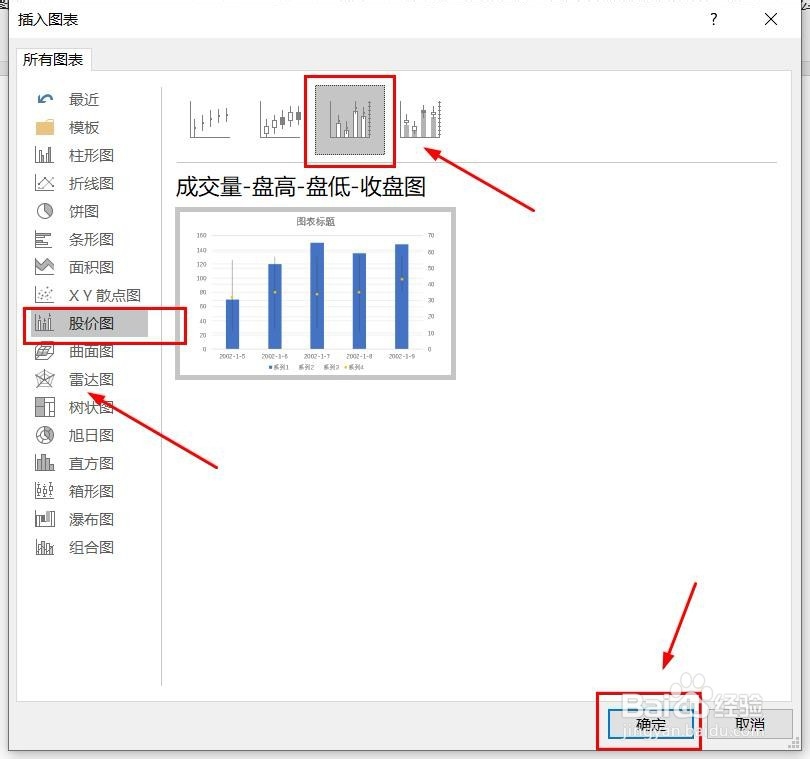Click the 瀑布图 label text

[91, 519]
